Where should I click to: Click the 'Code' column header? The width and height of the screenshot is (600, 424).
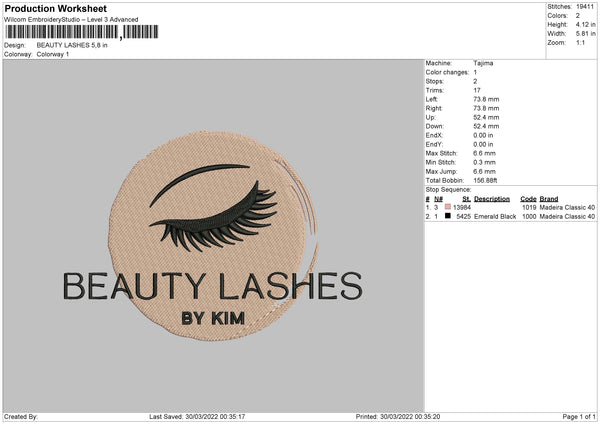pos(528,199)
